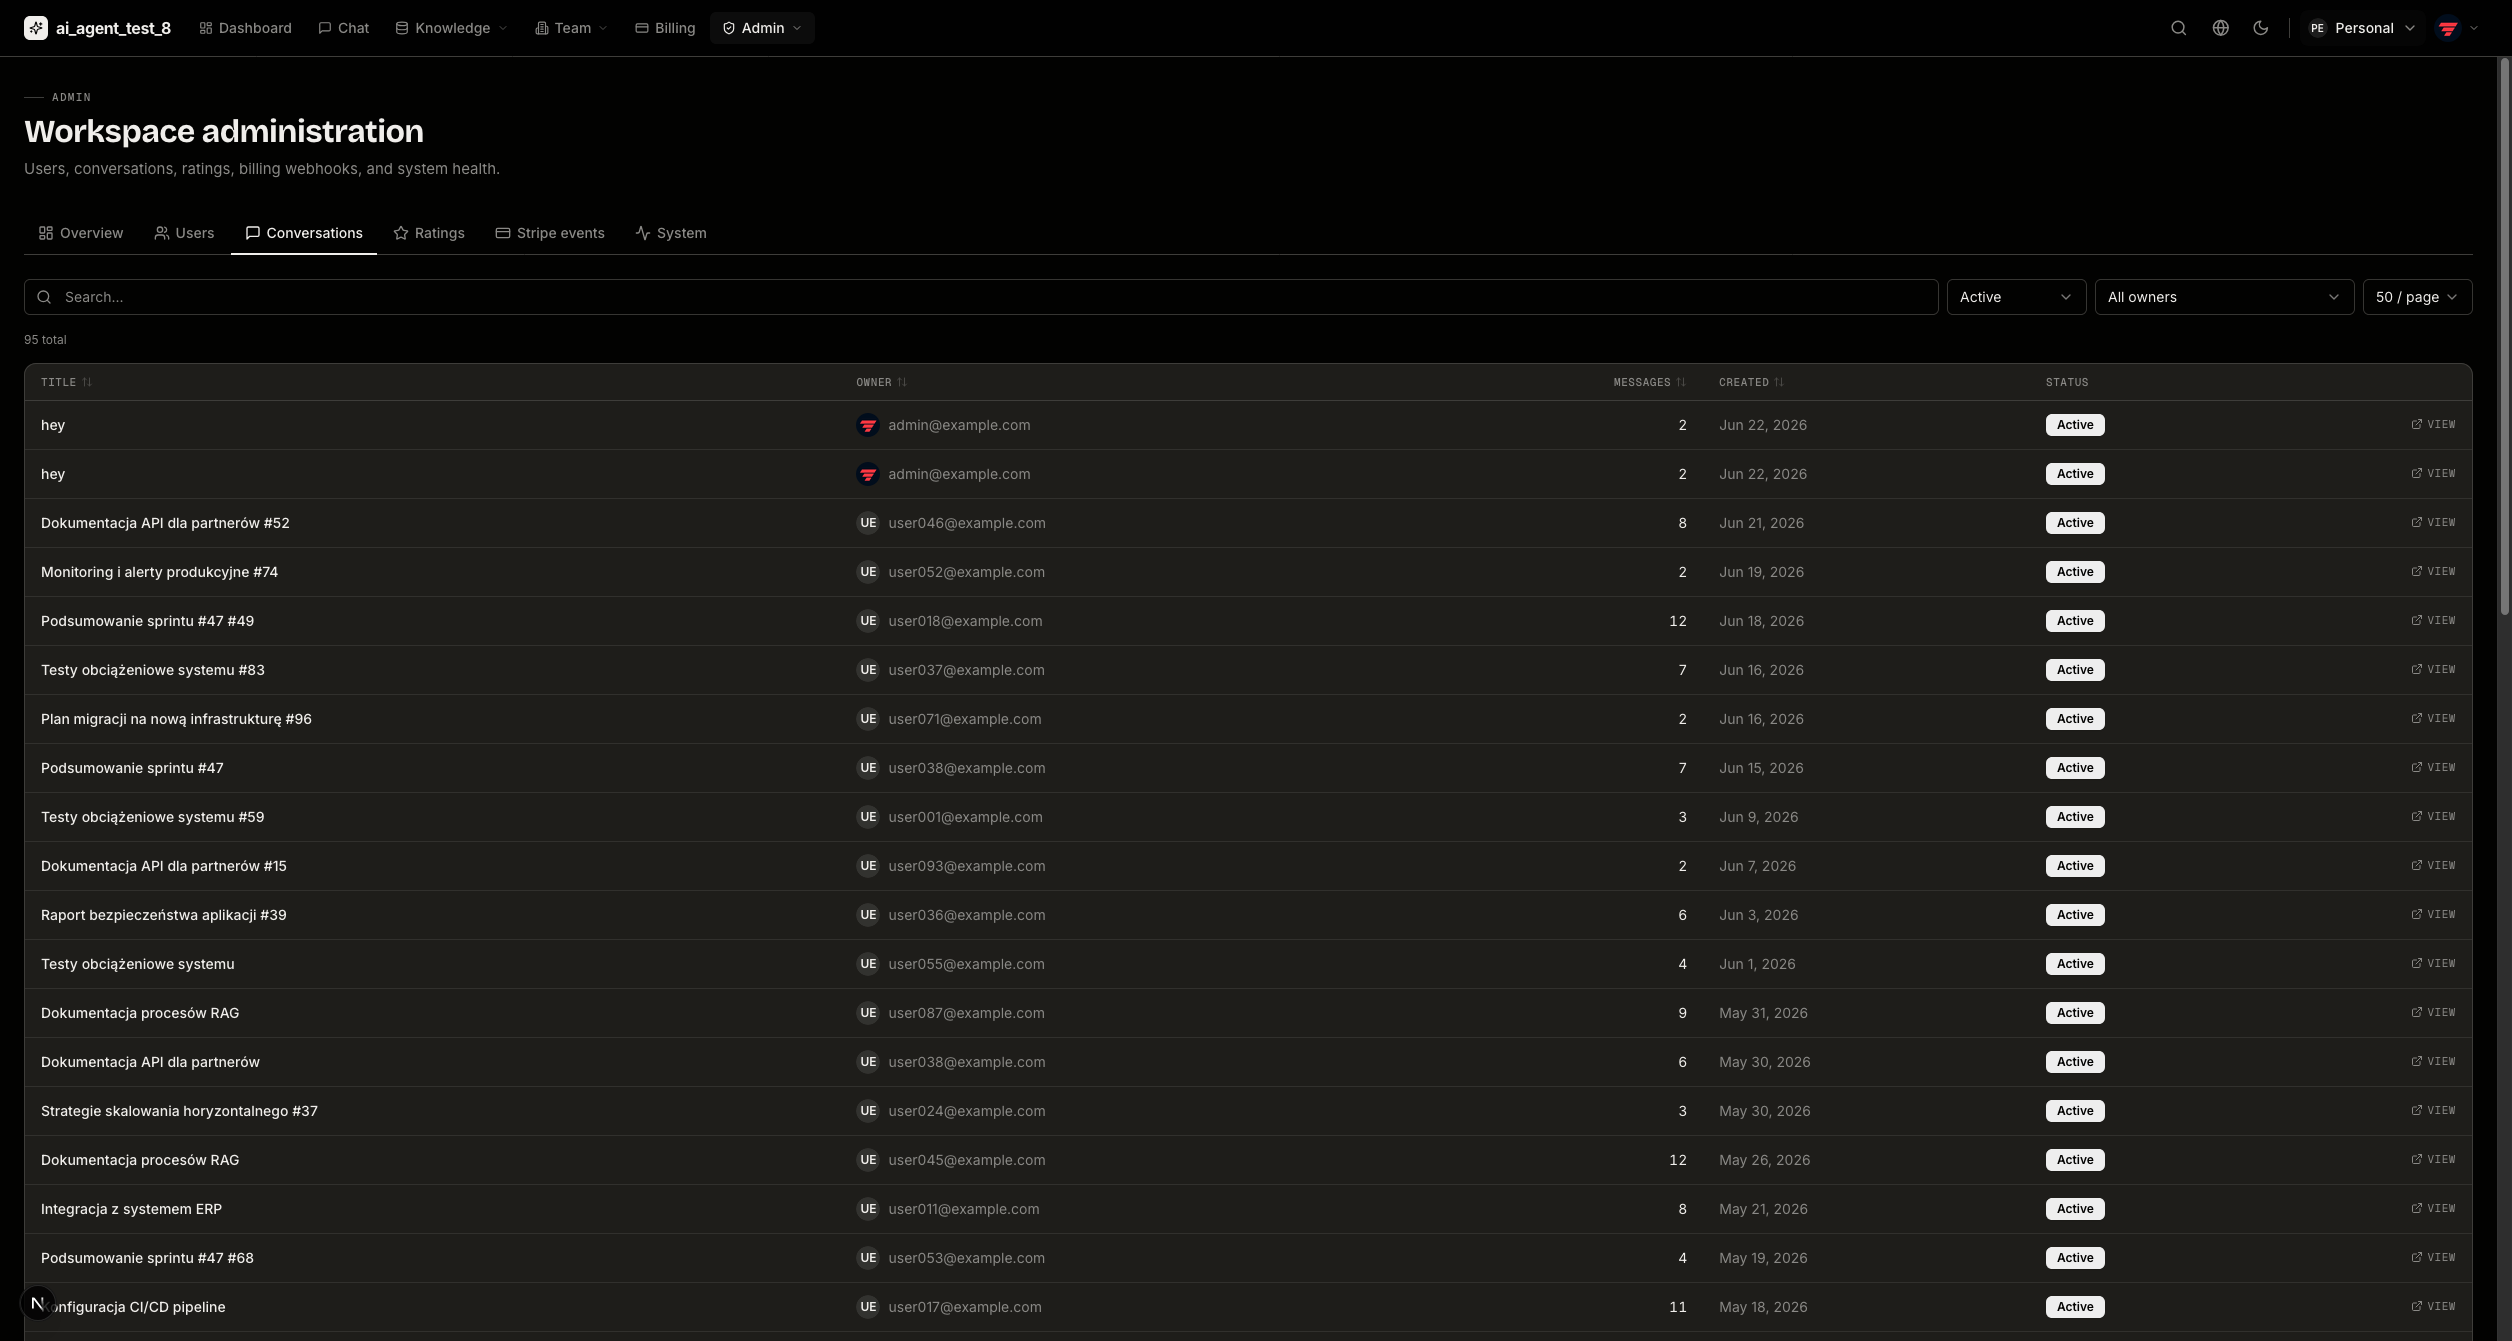This screenshot has height=1341, width=2512.
Task: Click the round N button at bottom left
Action: pos(38,1303)
